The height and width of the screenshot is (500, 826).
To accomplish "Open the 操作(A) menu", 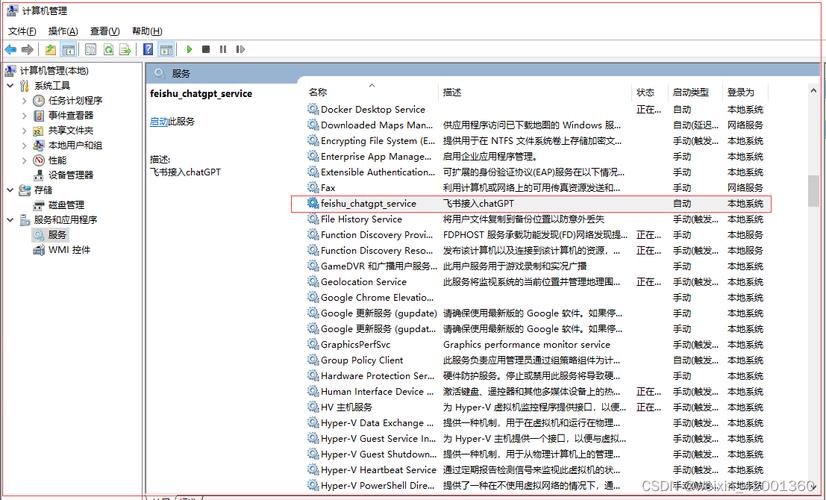I will tap(63, 31).
